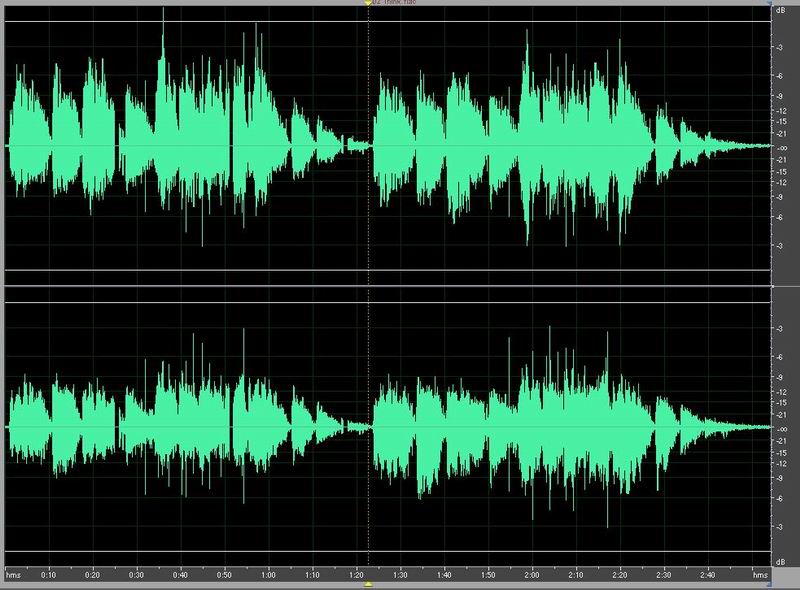The image size is (800, 590).
Task: Click the right 'hms' time format label
Action: (x=760, y=575)
